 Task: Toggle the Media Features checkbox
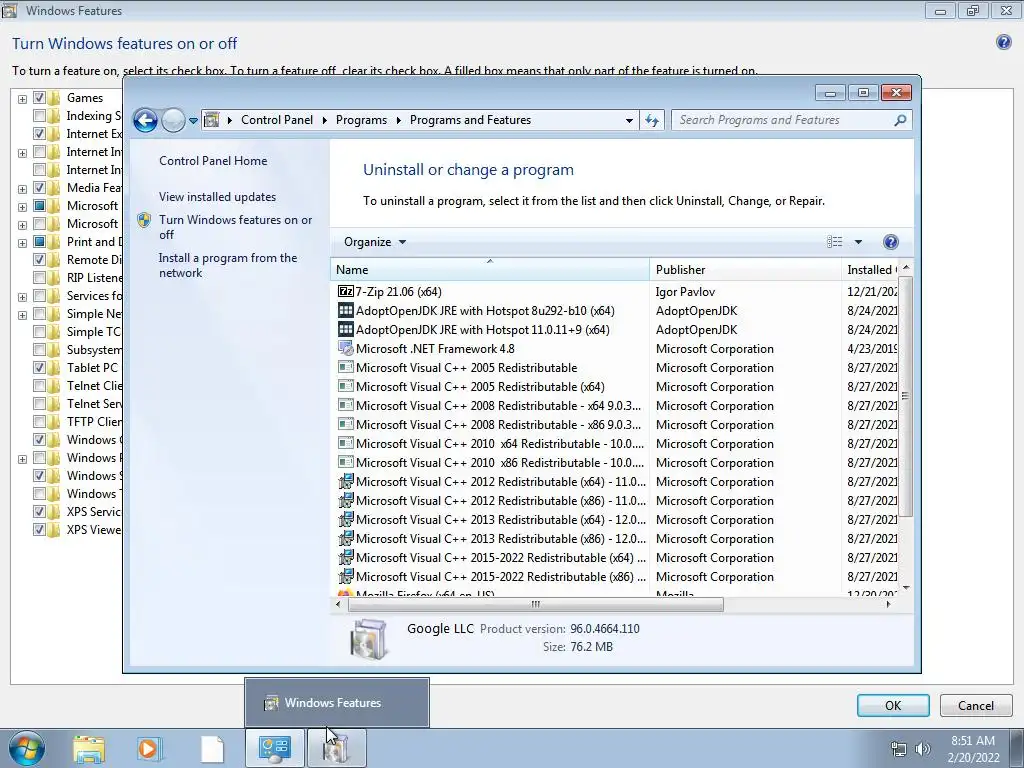pos(39,187)
